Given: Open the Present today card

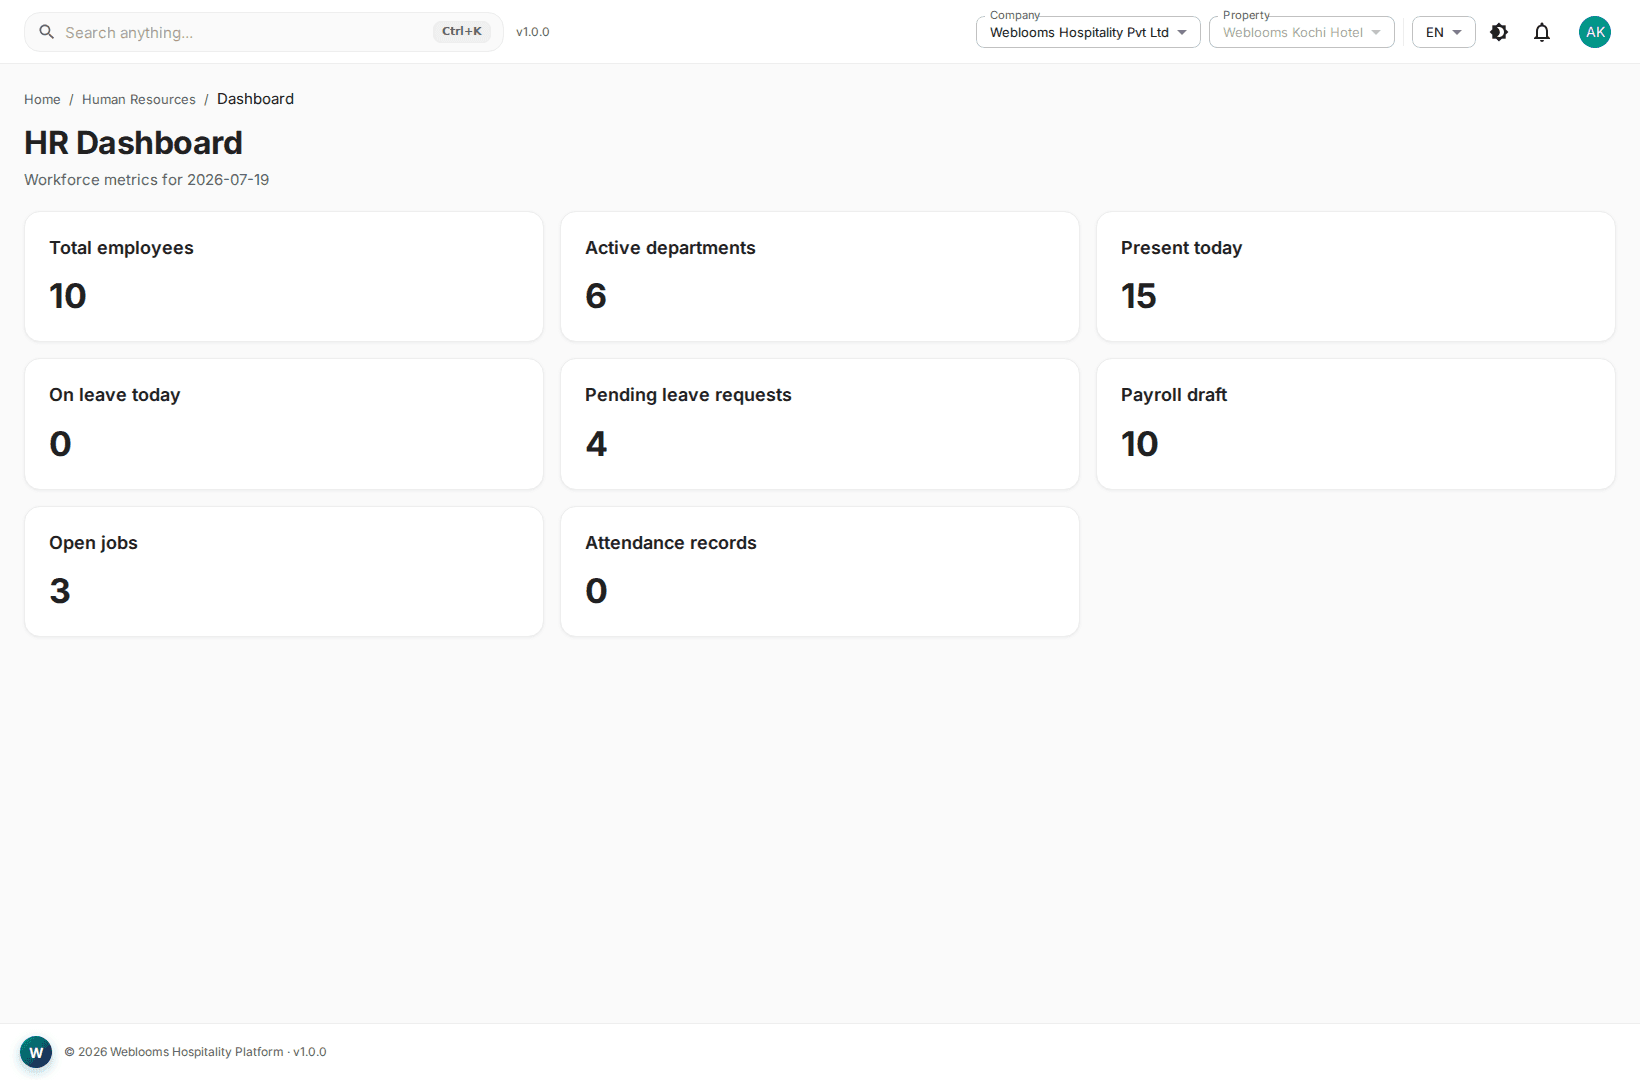Looking at the screenshot, I should [x=1356, y=276].
